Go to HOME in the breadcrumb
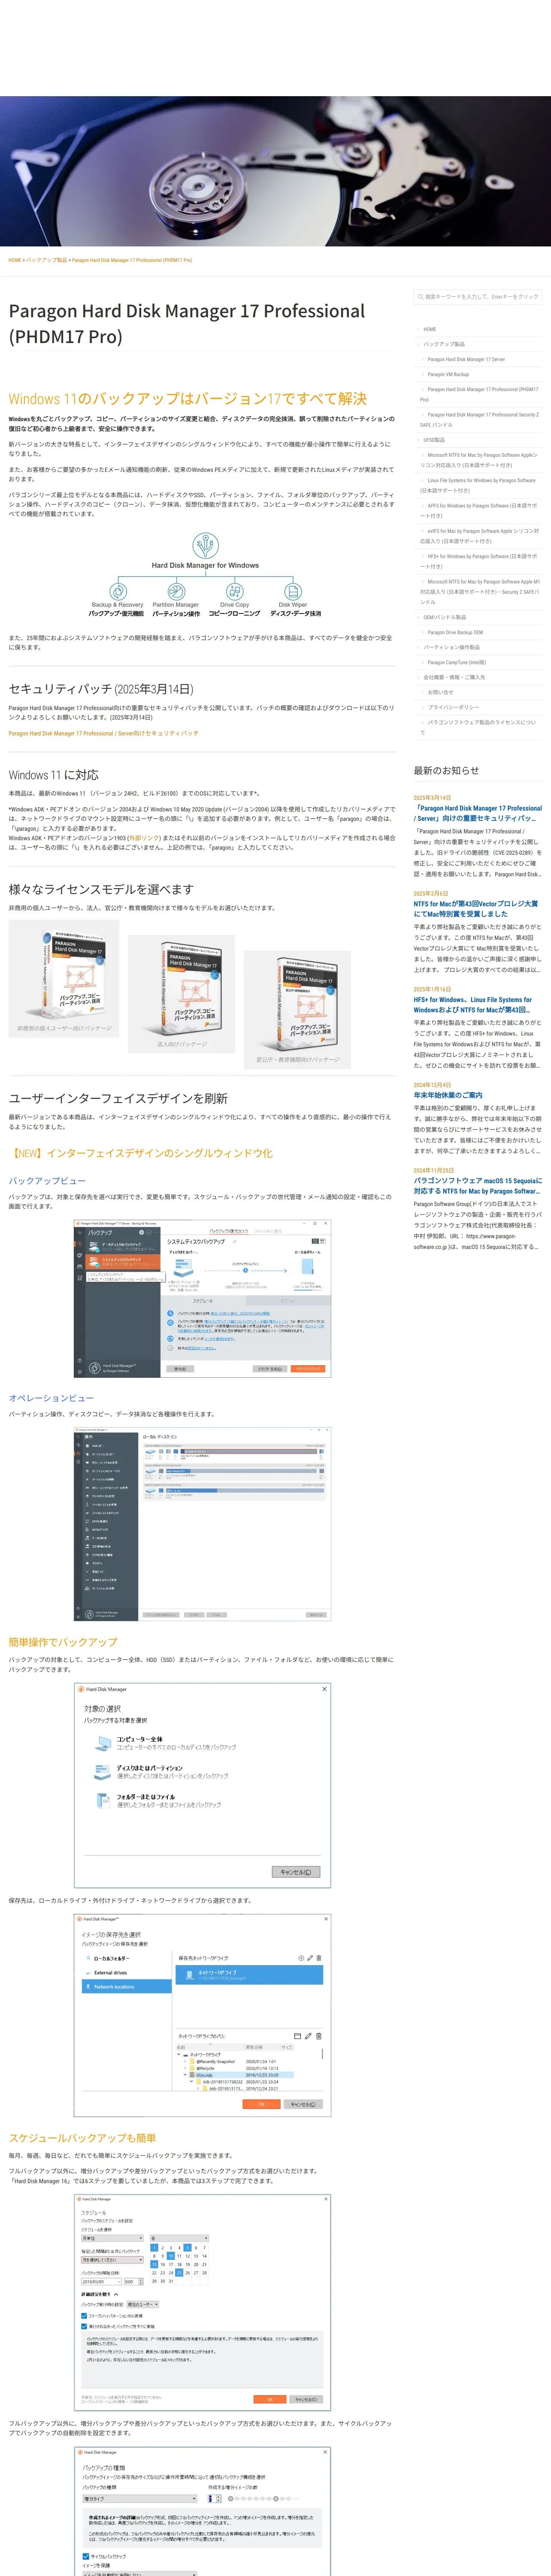Screen dimensions: 551x2576 coord(15,260)
